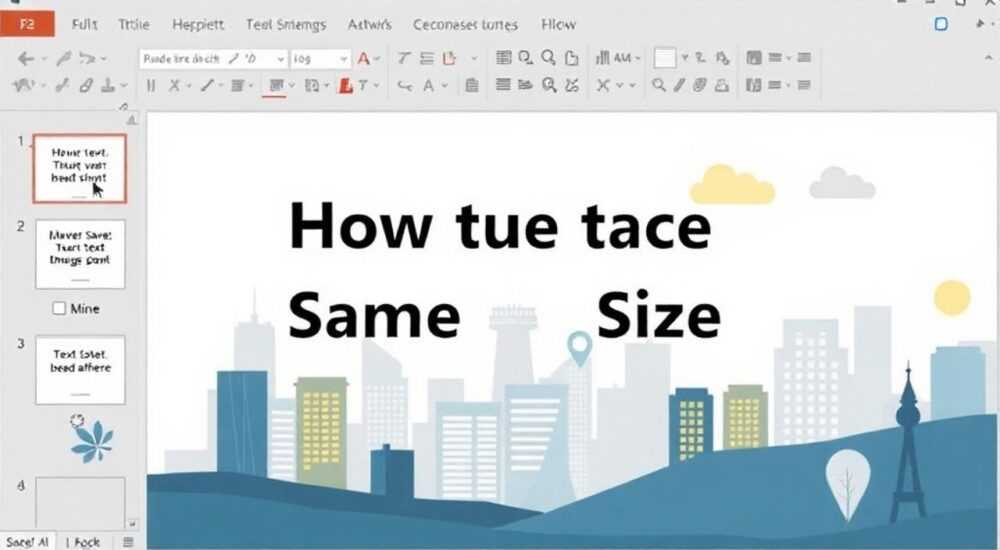Select the pencil icon beside the small magnifier

click(x=679, y=85)
